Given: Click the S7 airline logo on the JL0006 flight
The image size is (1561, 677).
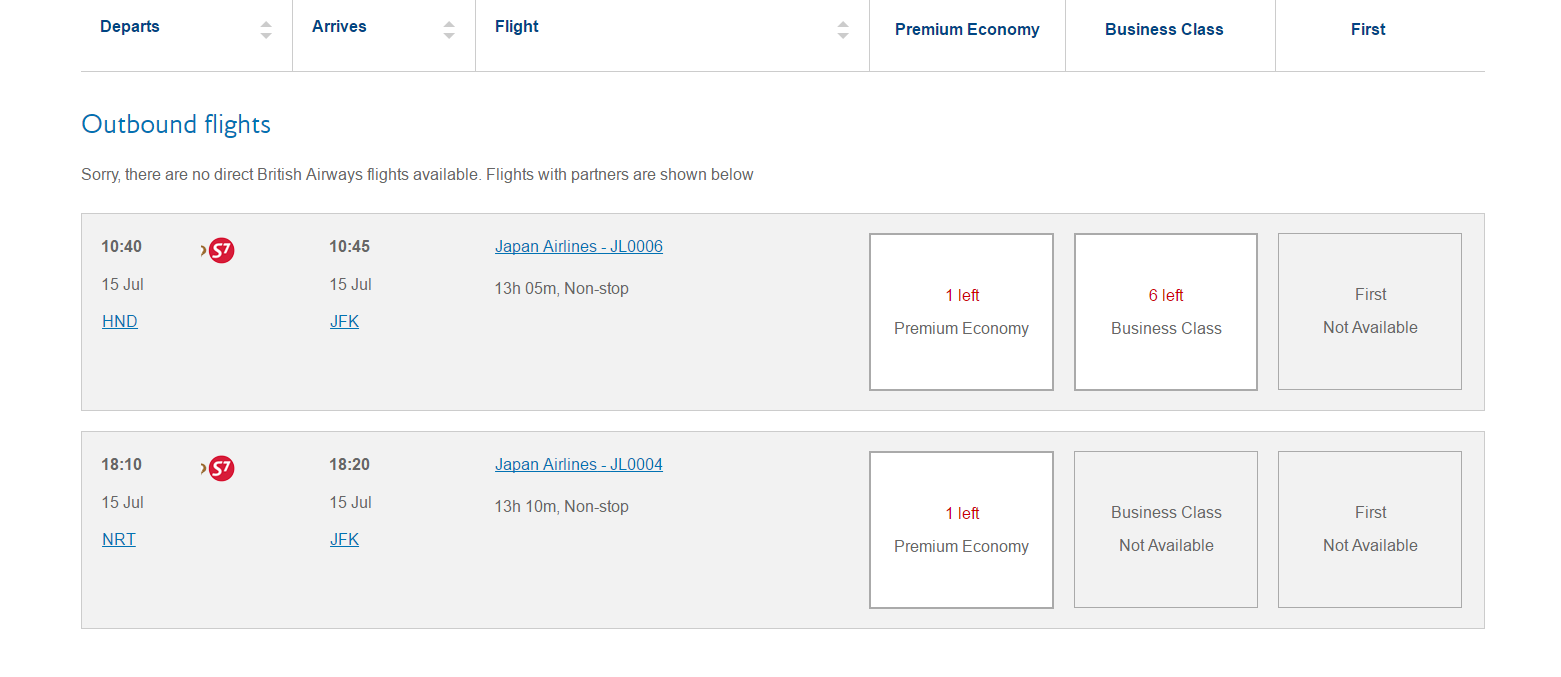Looking at the screenshot, I should click(218, 250).
